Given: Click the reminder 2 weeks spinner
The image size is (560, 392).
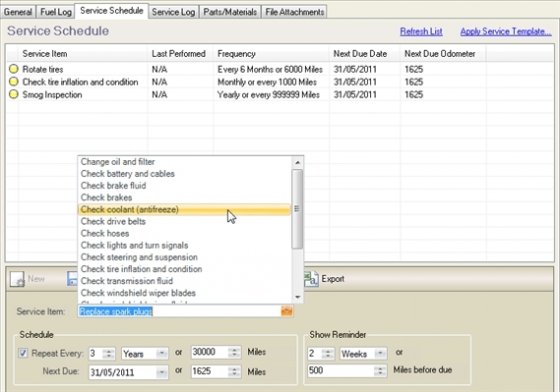Looking at the screenshot, I should click(x=328, y=353).
